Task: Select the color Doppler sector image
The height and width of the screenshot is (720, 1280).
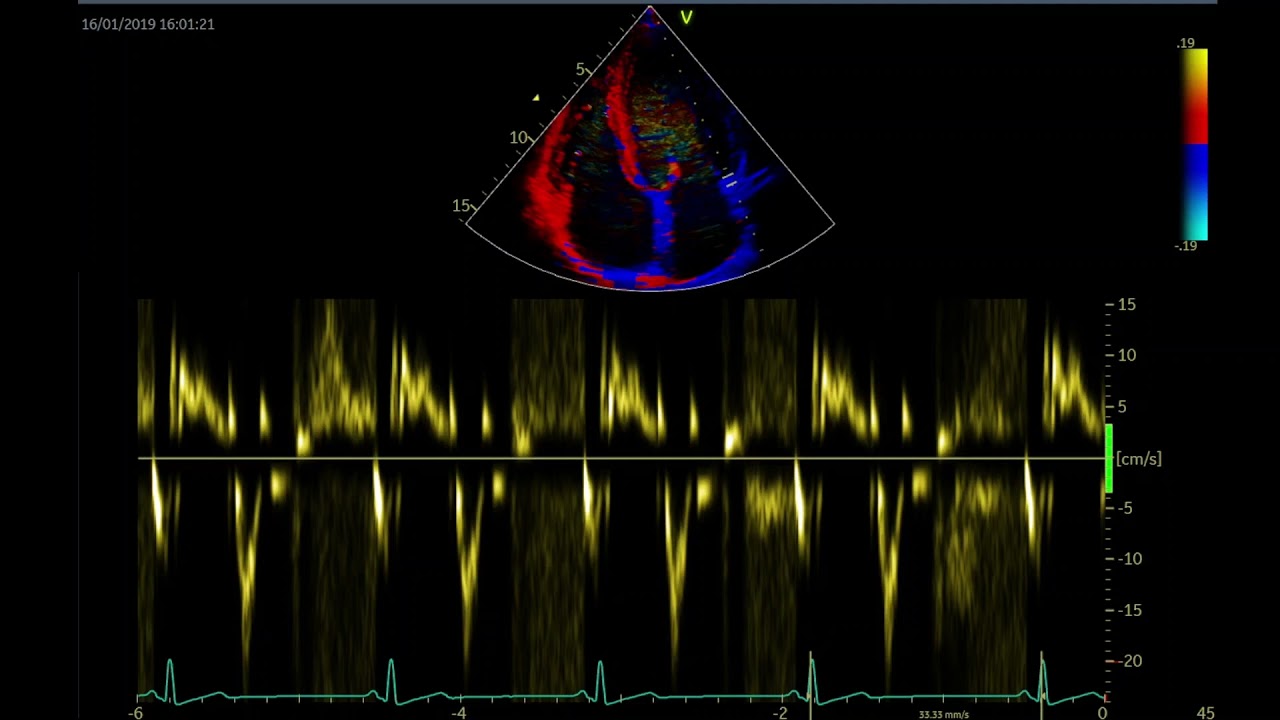Action: tap(650, 149)
